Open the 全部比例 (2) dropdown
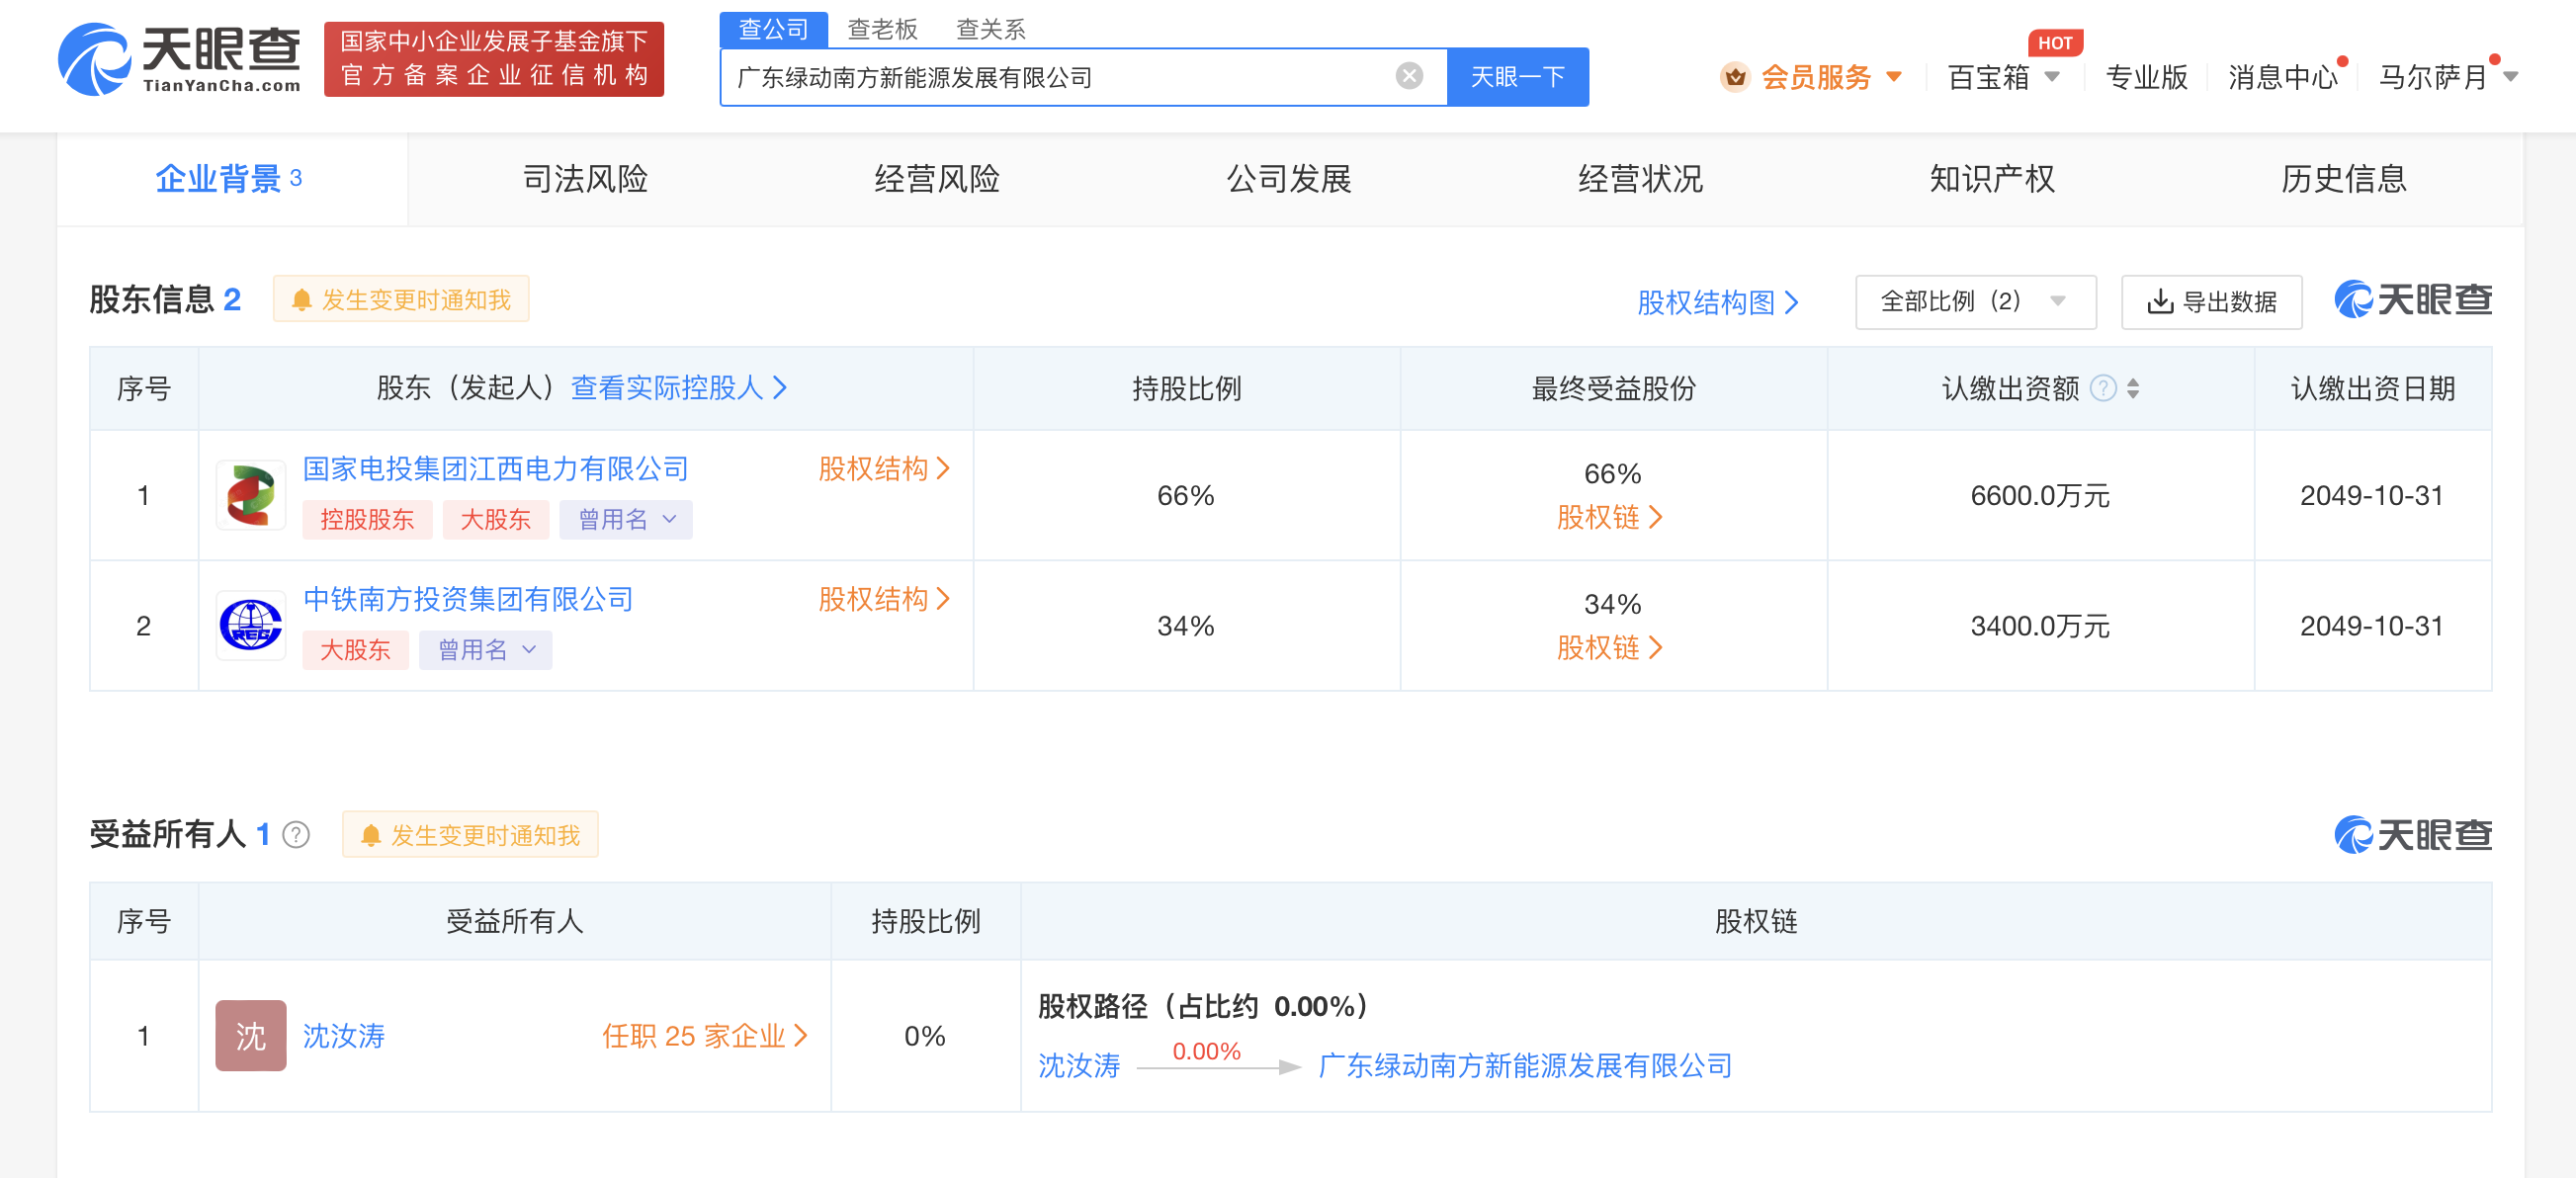Screen dimensions: 2576x1178 tap(1975, 301)
